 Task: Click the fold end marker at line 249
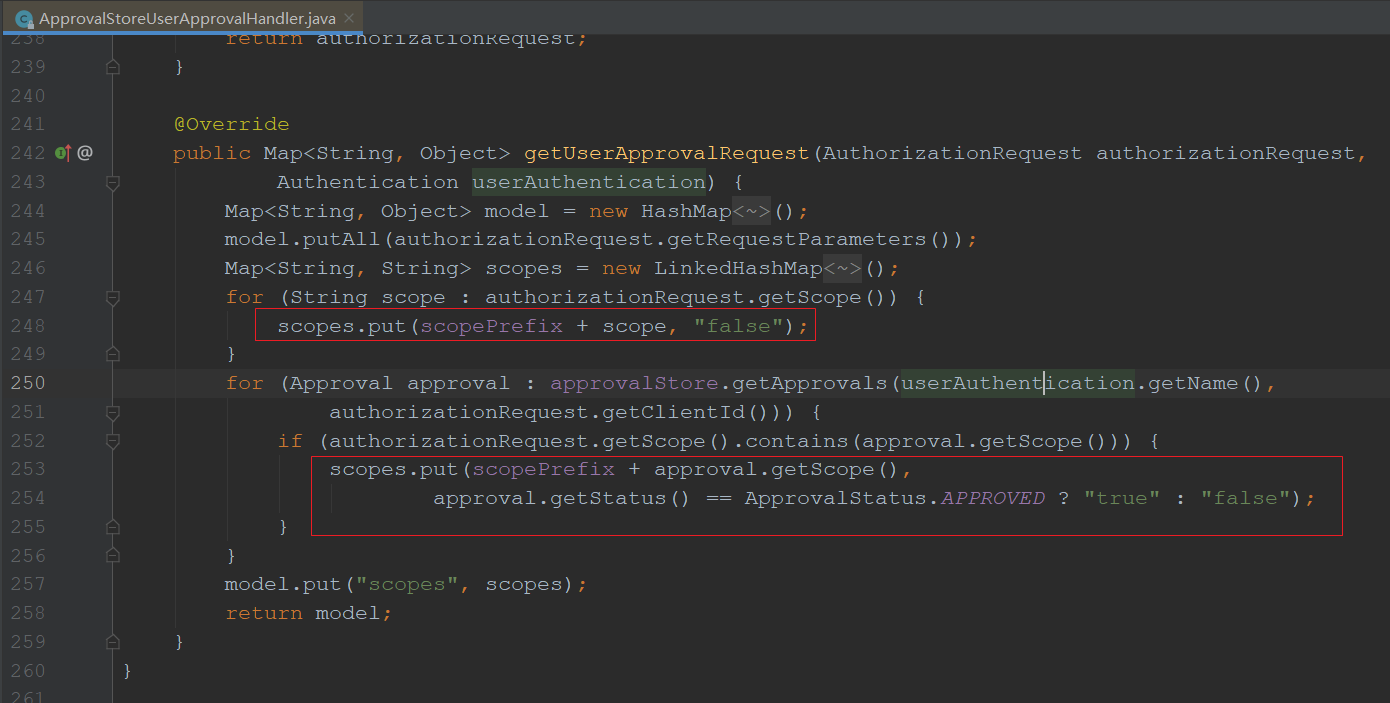(112, 353)
